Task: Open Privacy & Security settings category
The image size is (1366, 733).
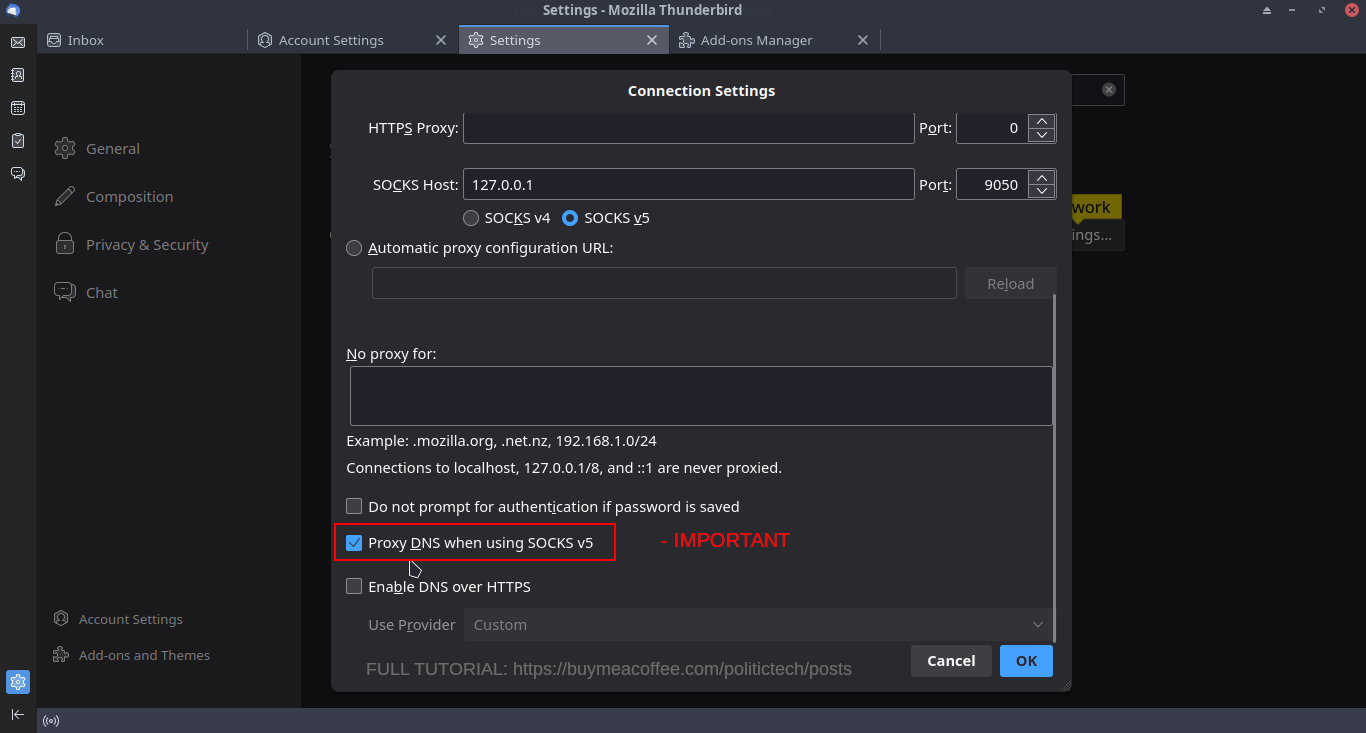Action: coord(132,244)
